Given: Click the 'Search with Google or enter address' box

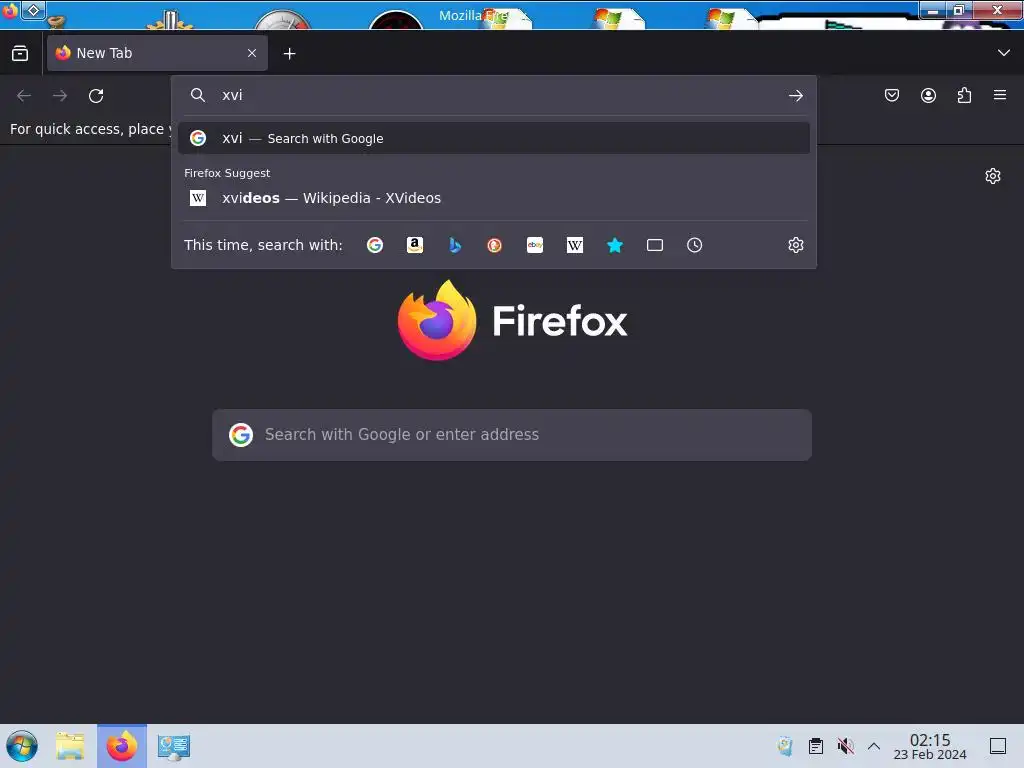Looking at the screenshot, I should click(x=512, y=435).
